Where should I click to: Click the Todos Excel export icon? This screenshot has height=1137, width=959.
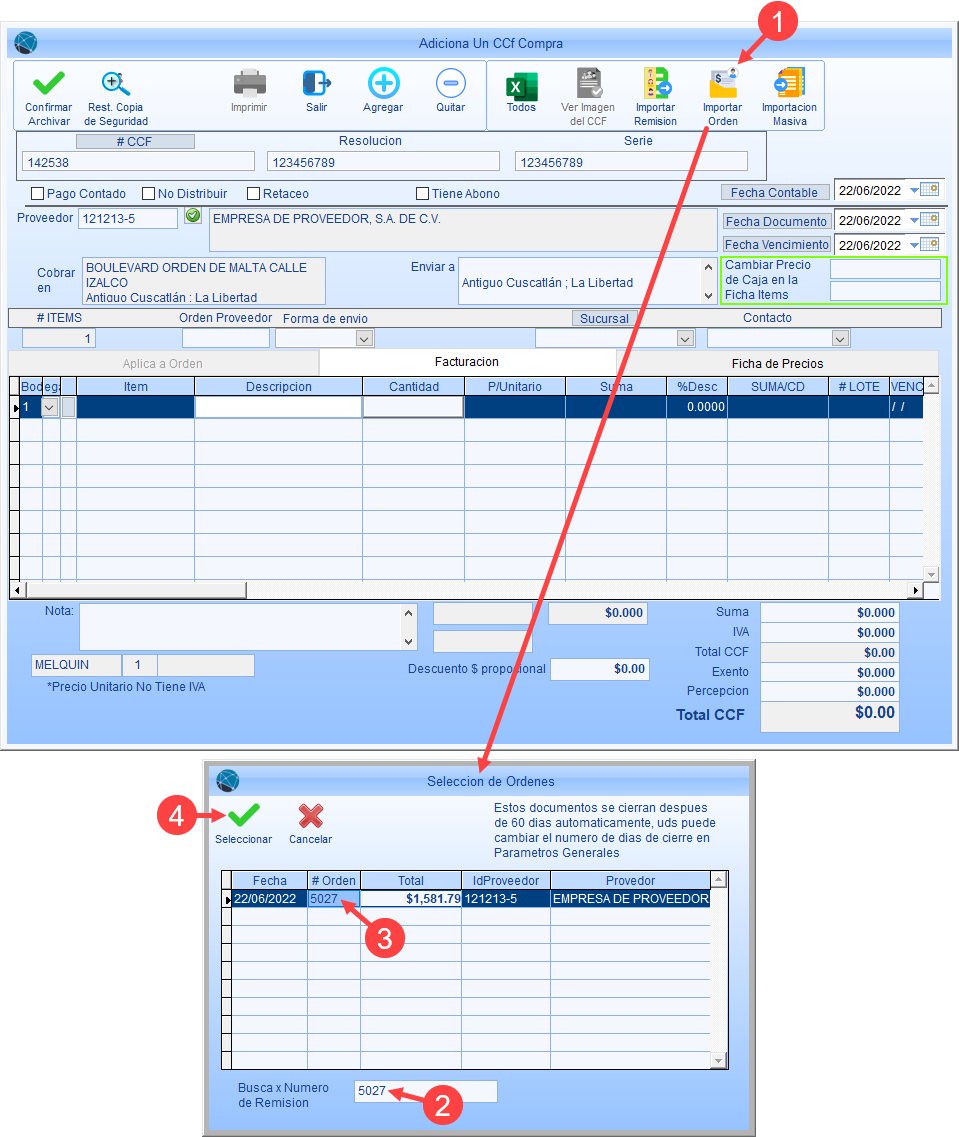(521, 86)
